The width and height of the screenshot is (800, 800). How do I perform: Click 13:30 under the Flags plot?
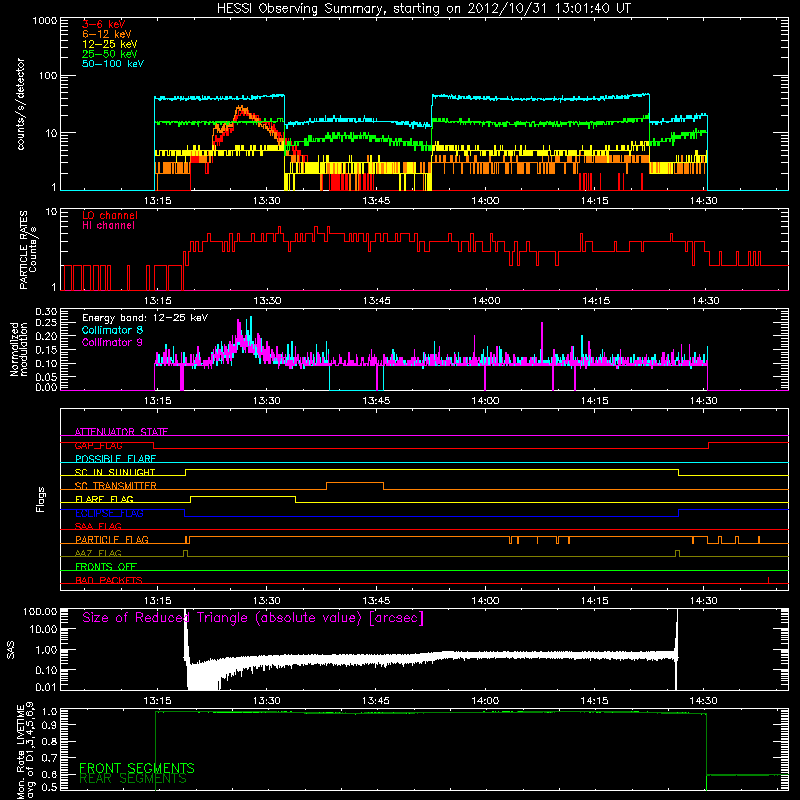267,601
